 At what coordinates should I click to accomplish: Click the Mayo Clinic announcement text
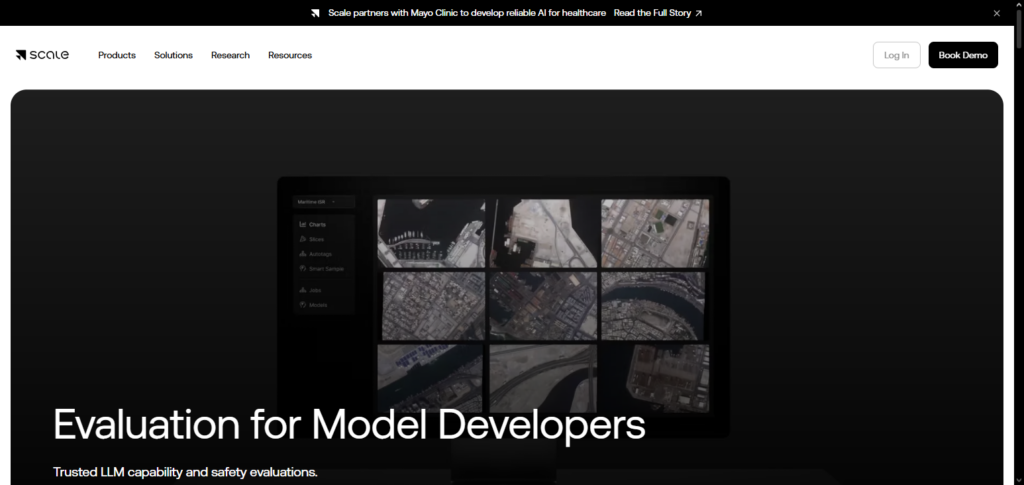point(466,13)
